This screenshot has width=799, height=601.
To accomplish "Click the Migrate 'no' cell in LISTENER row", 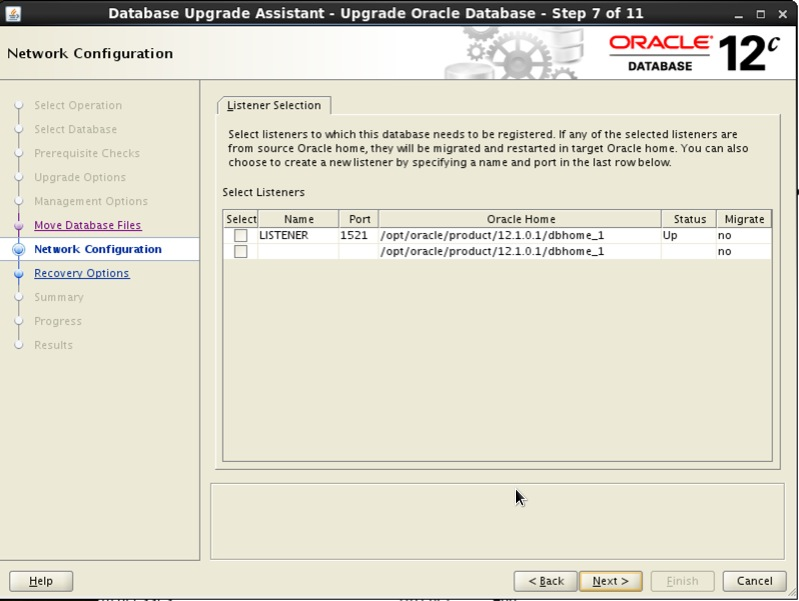I will [744, 236].
